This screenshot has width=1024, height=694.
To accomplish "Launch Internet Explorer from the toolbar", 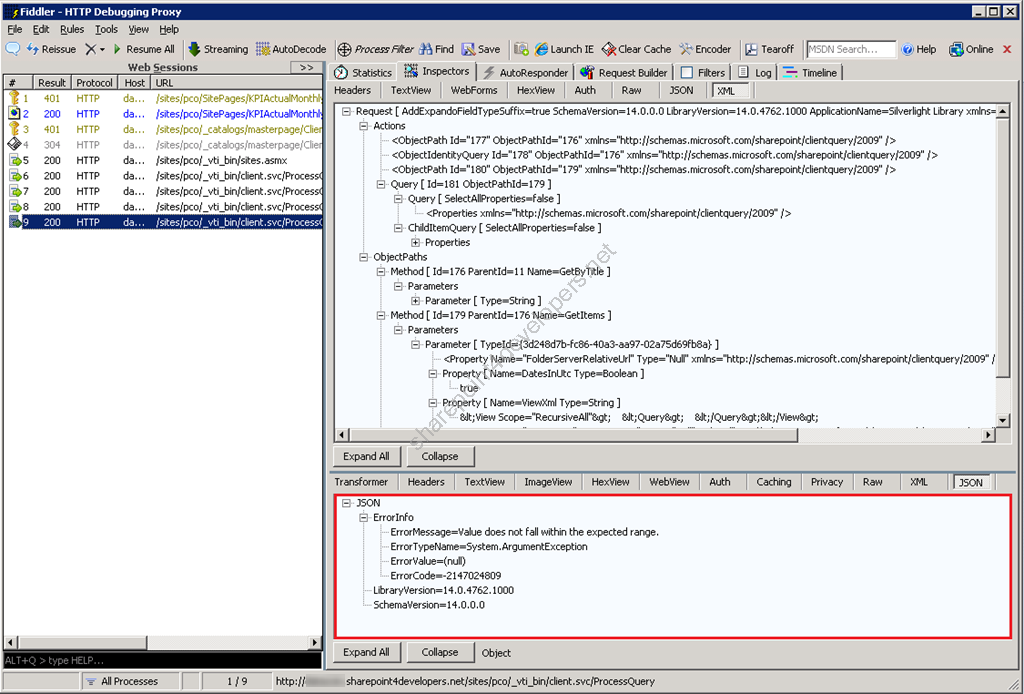I will pos(564,49).
